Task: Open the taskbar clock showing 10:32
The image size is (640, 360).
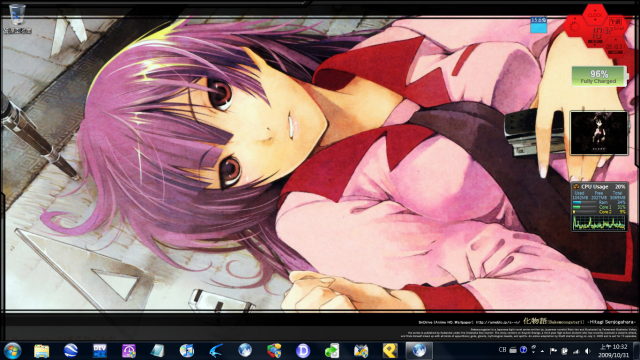Action: click(614, 351)
